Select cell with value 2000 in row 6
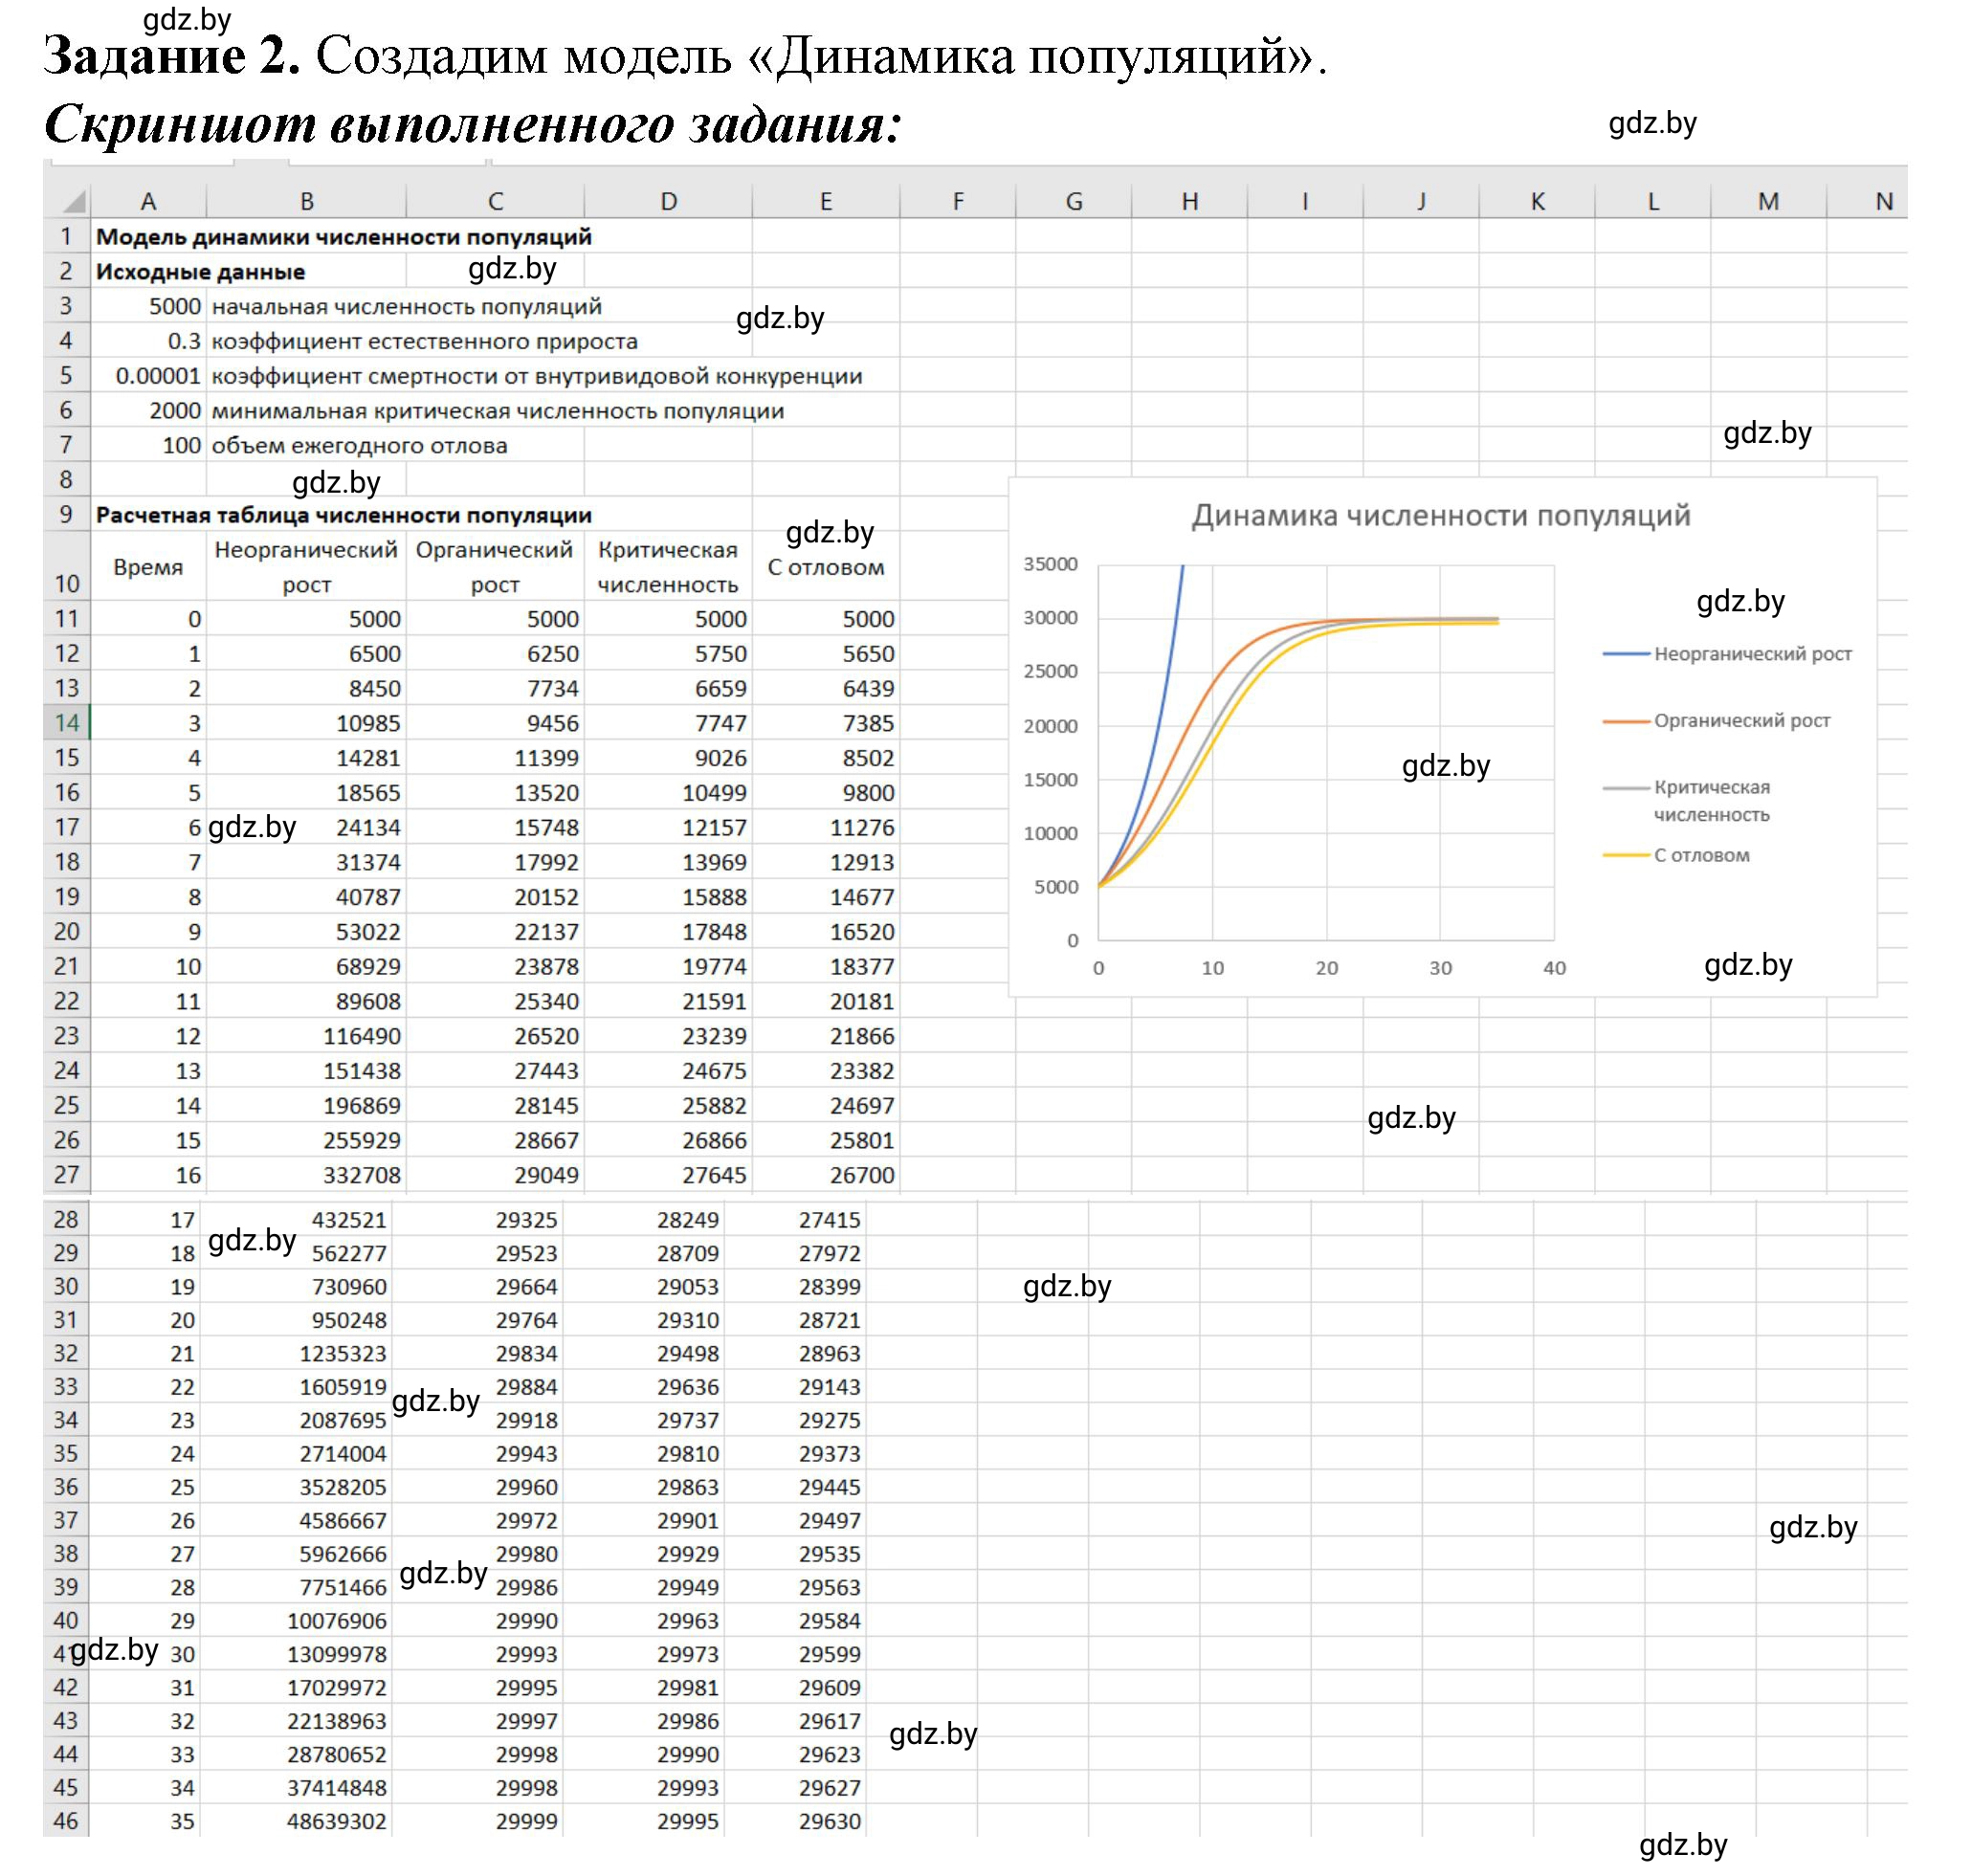The image size is (1972, 1876). pyautogui.click(x=148, y=411)
